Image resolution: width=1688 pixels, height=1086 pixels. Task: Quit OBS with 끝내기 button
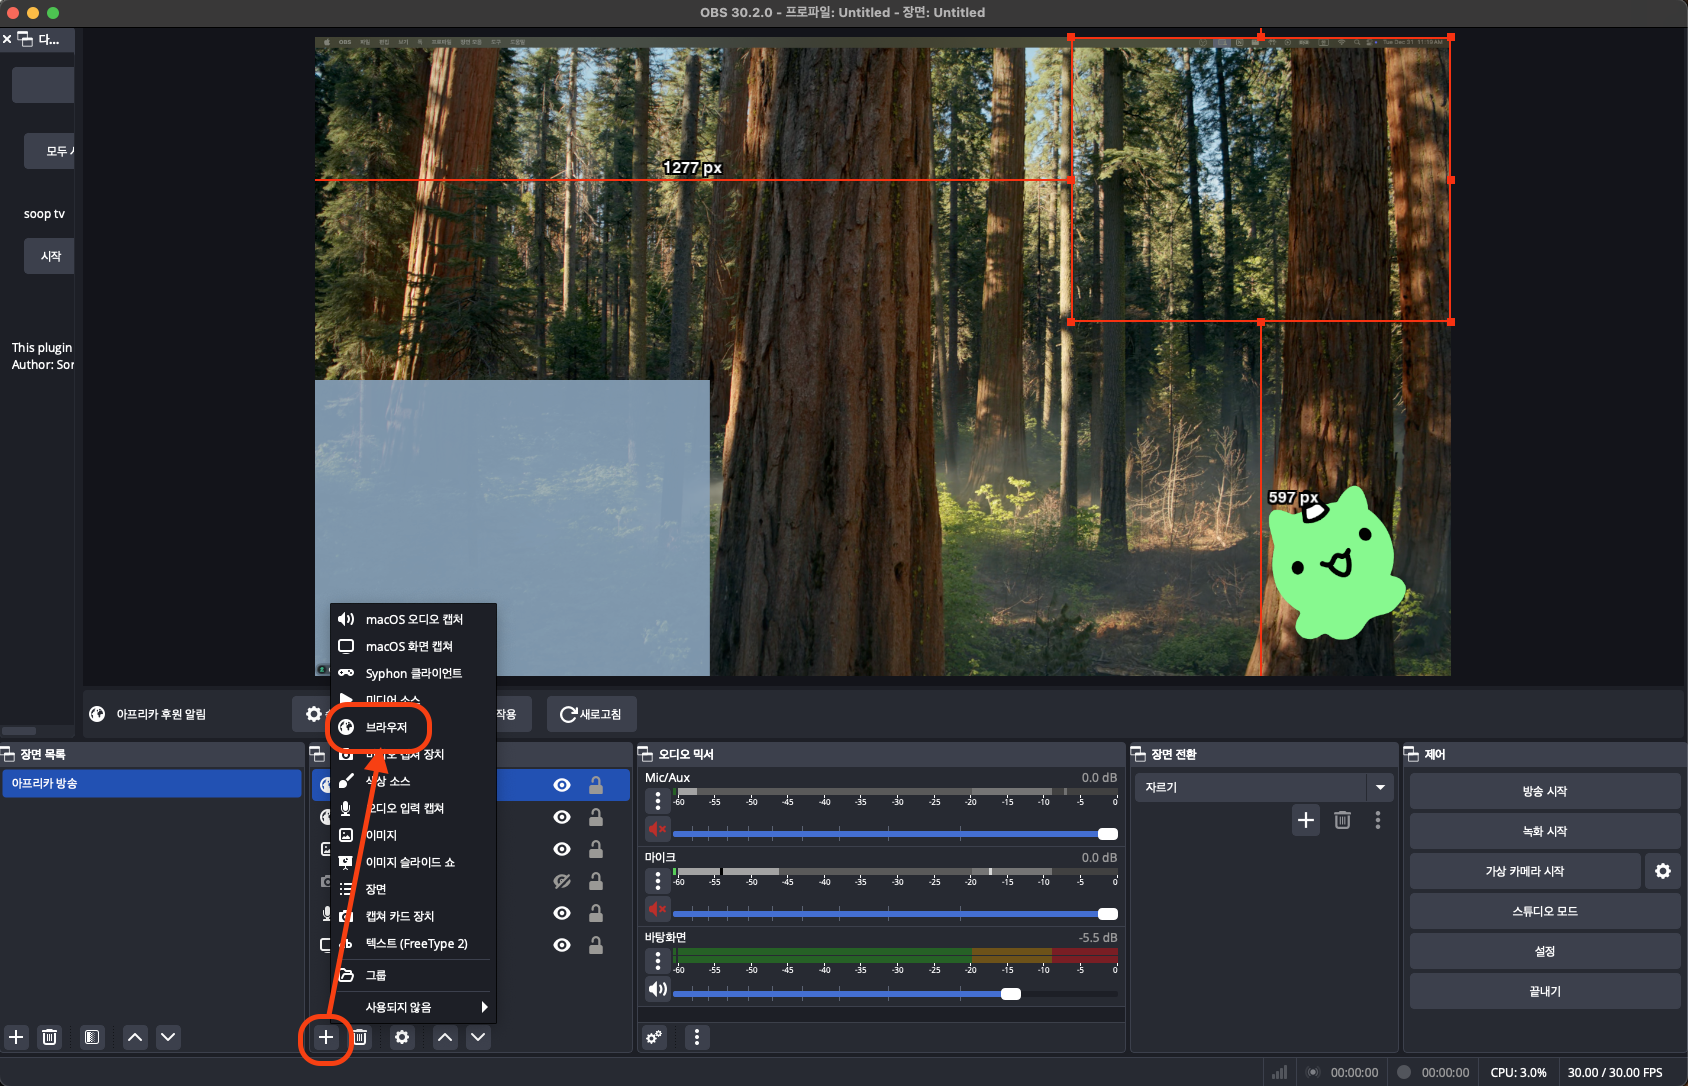[1545, 991]
